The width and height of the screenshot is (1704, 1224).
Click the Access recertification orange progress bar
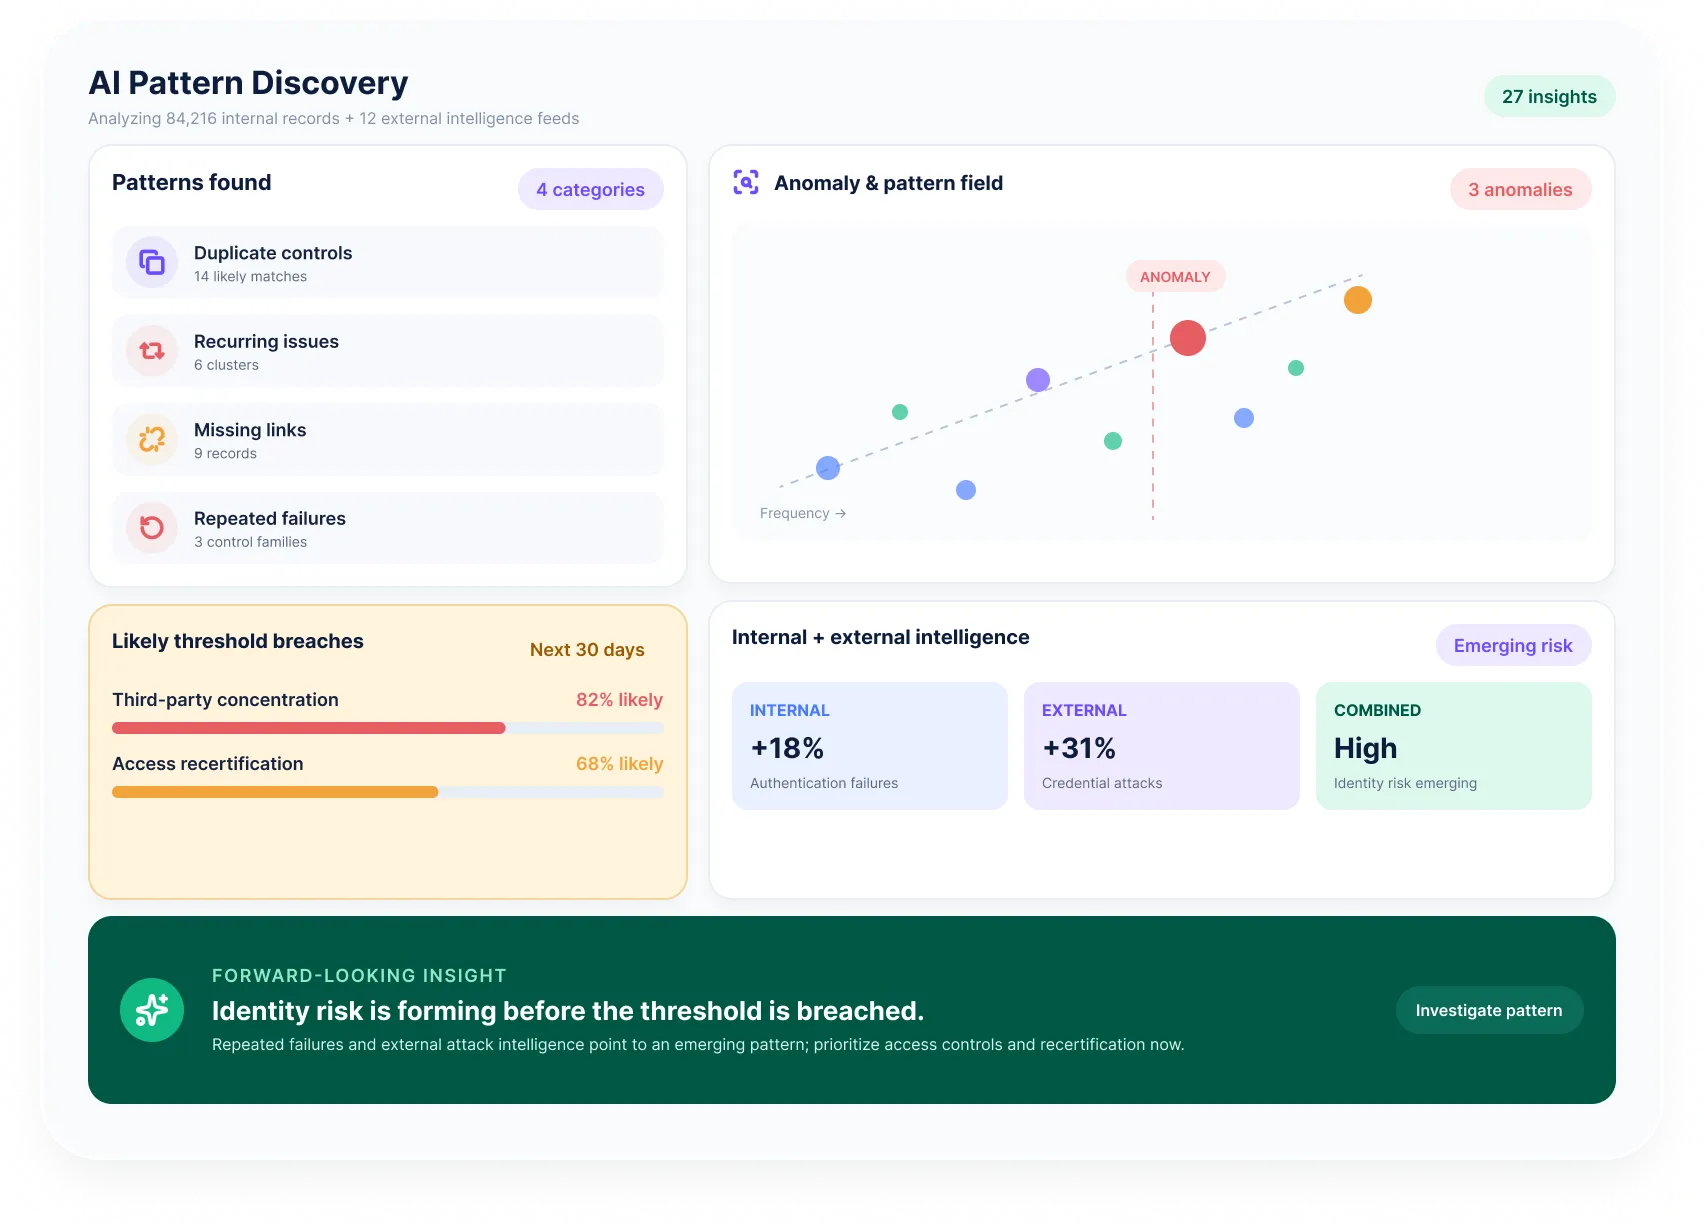tap(275, 792)
